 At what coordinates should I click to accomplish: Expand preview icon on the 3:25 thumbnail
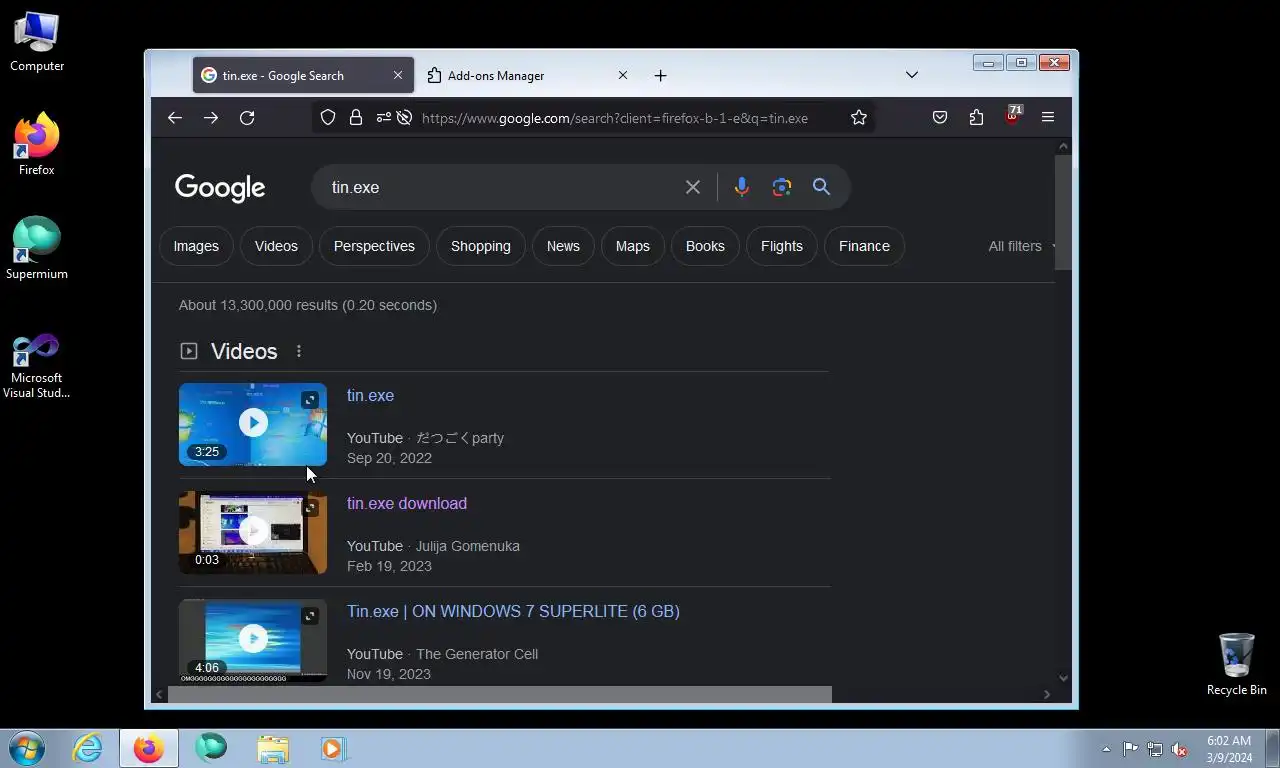coord(310,400)
